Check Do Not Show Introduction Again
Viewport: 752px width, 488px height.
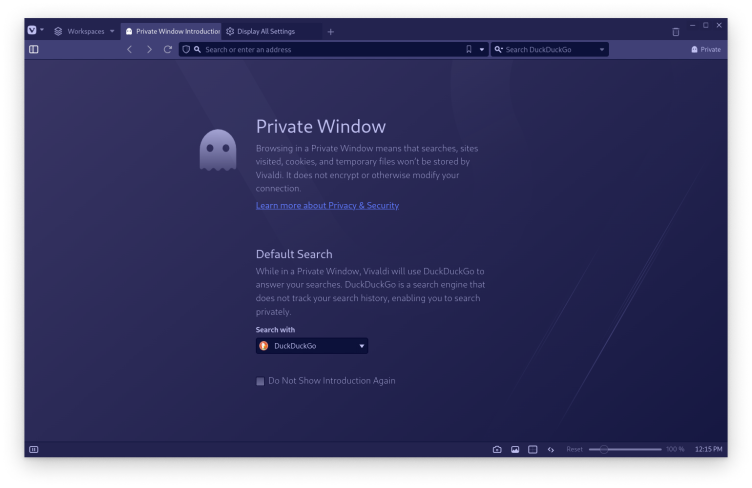[261, 381]
